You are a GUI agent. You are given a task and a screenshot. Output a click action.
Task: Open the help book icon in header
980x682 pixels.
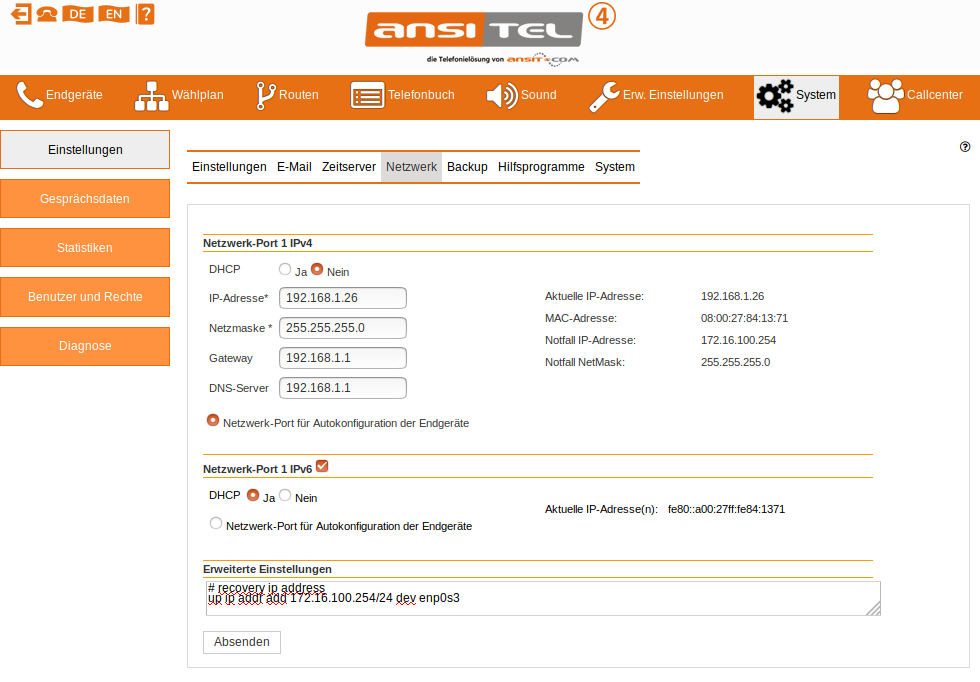pos(145,14)
